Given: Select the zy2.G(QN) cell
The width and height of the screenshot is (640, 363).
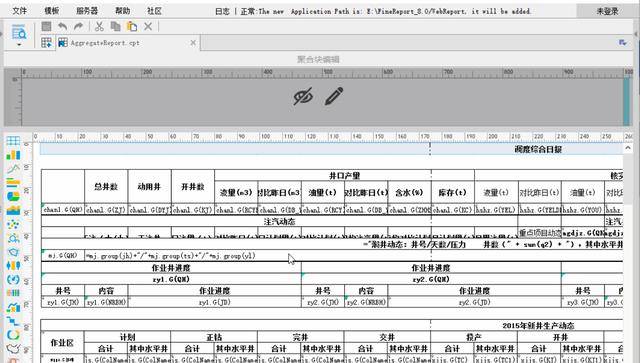Looking at the screenshot, I should click(x=431, y=279).
